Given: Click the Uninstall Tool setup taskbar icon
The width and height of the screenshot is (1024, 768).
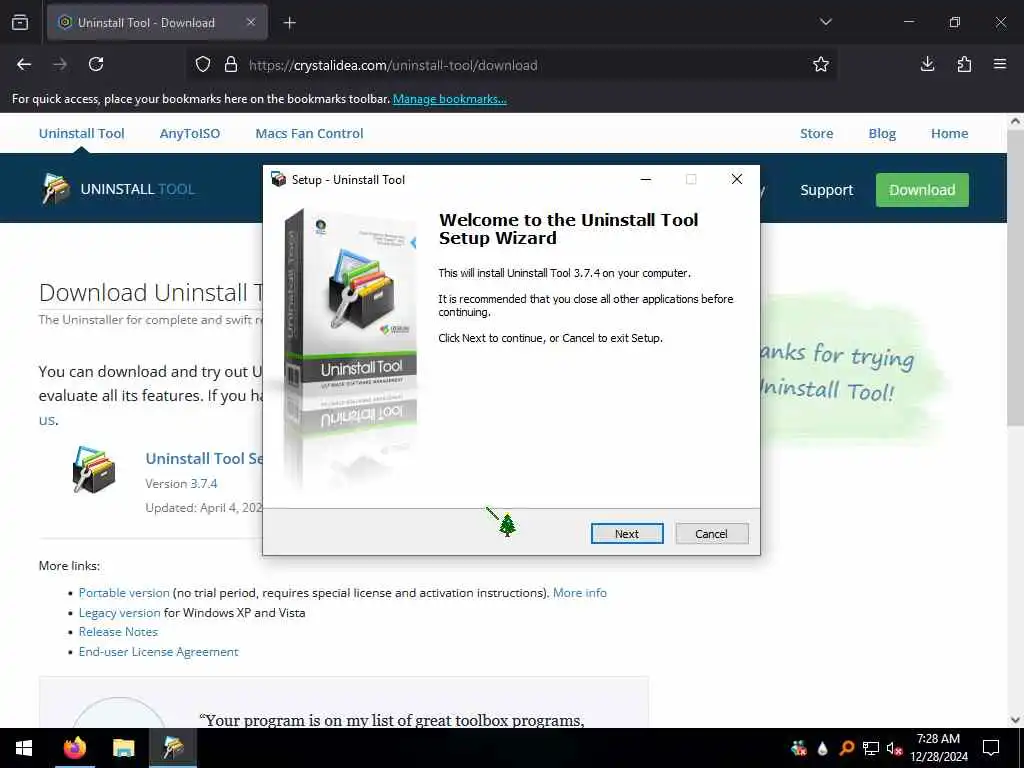Looking at the screenshot, I should pyautogui.click(x=173, y=748).
